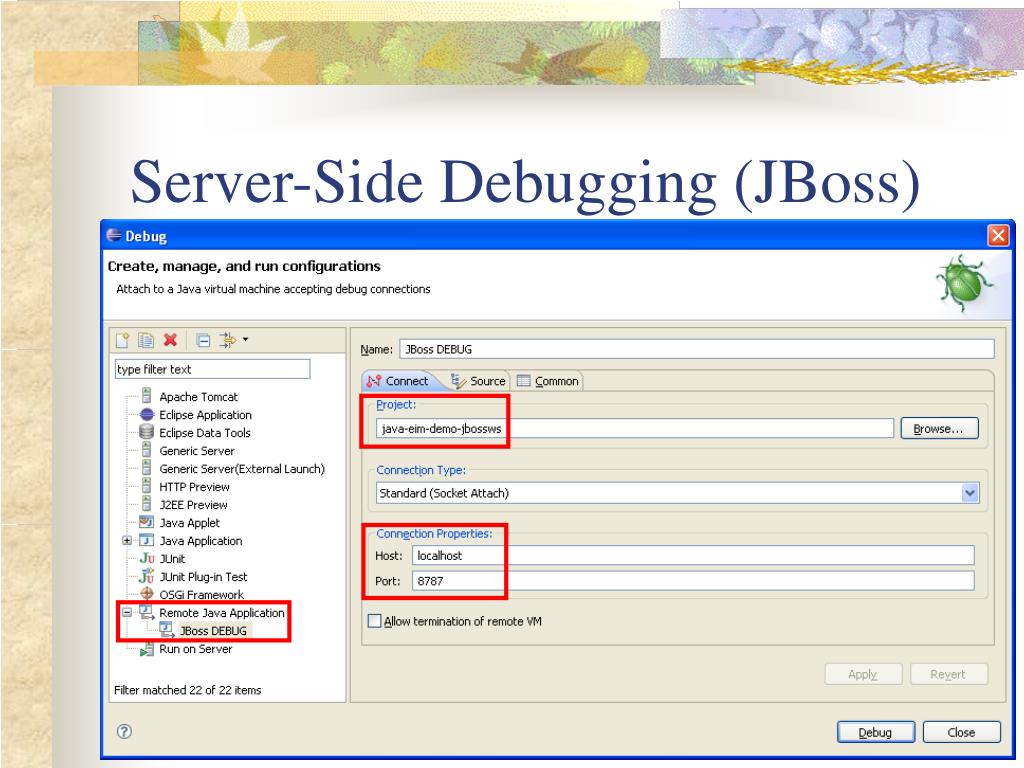Click the JUnit icon
1024x768 pixels.
coord(147,558)
